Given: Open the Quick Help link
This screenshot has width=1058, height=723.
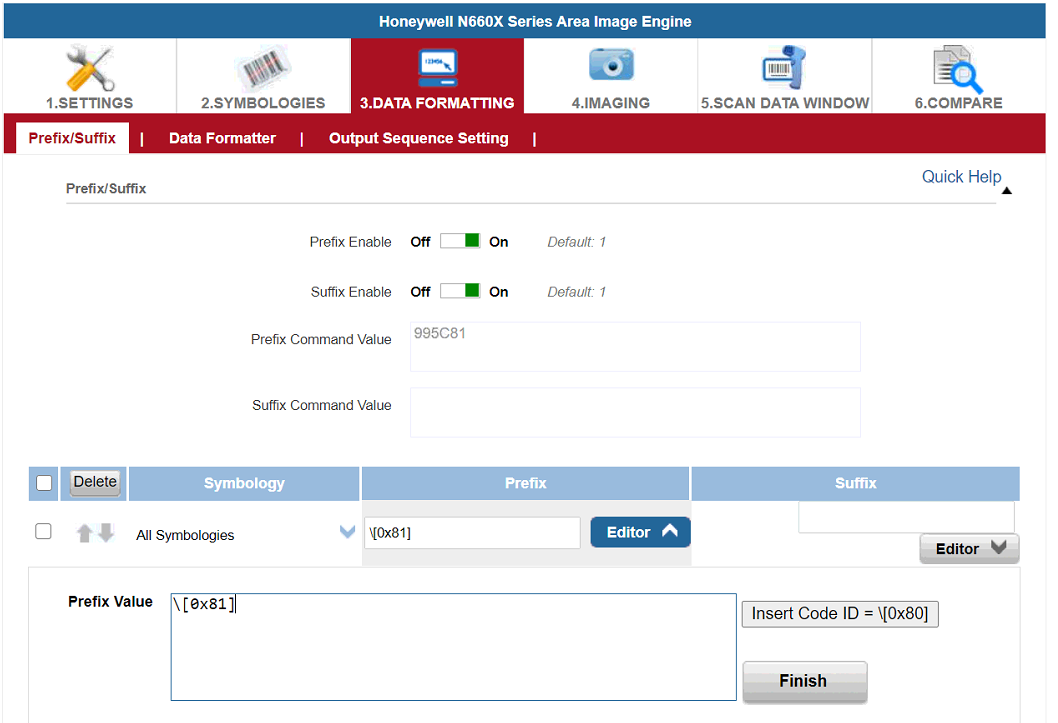Looking at the screenshot, I should click(x=962, y=177).
